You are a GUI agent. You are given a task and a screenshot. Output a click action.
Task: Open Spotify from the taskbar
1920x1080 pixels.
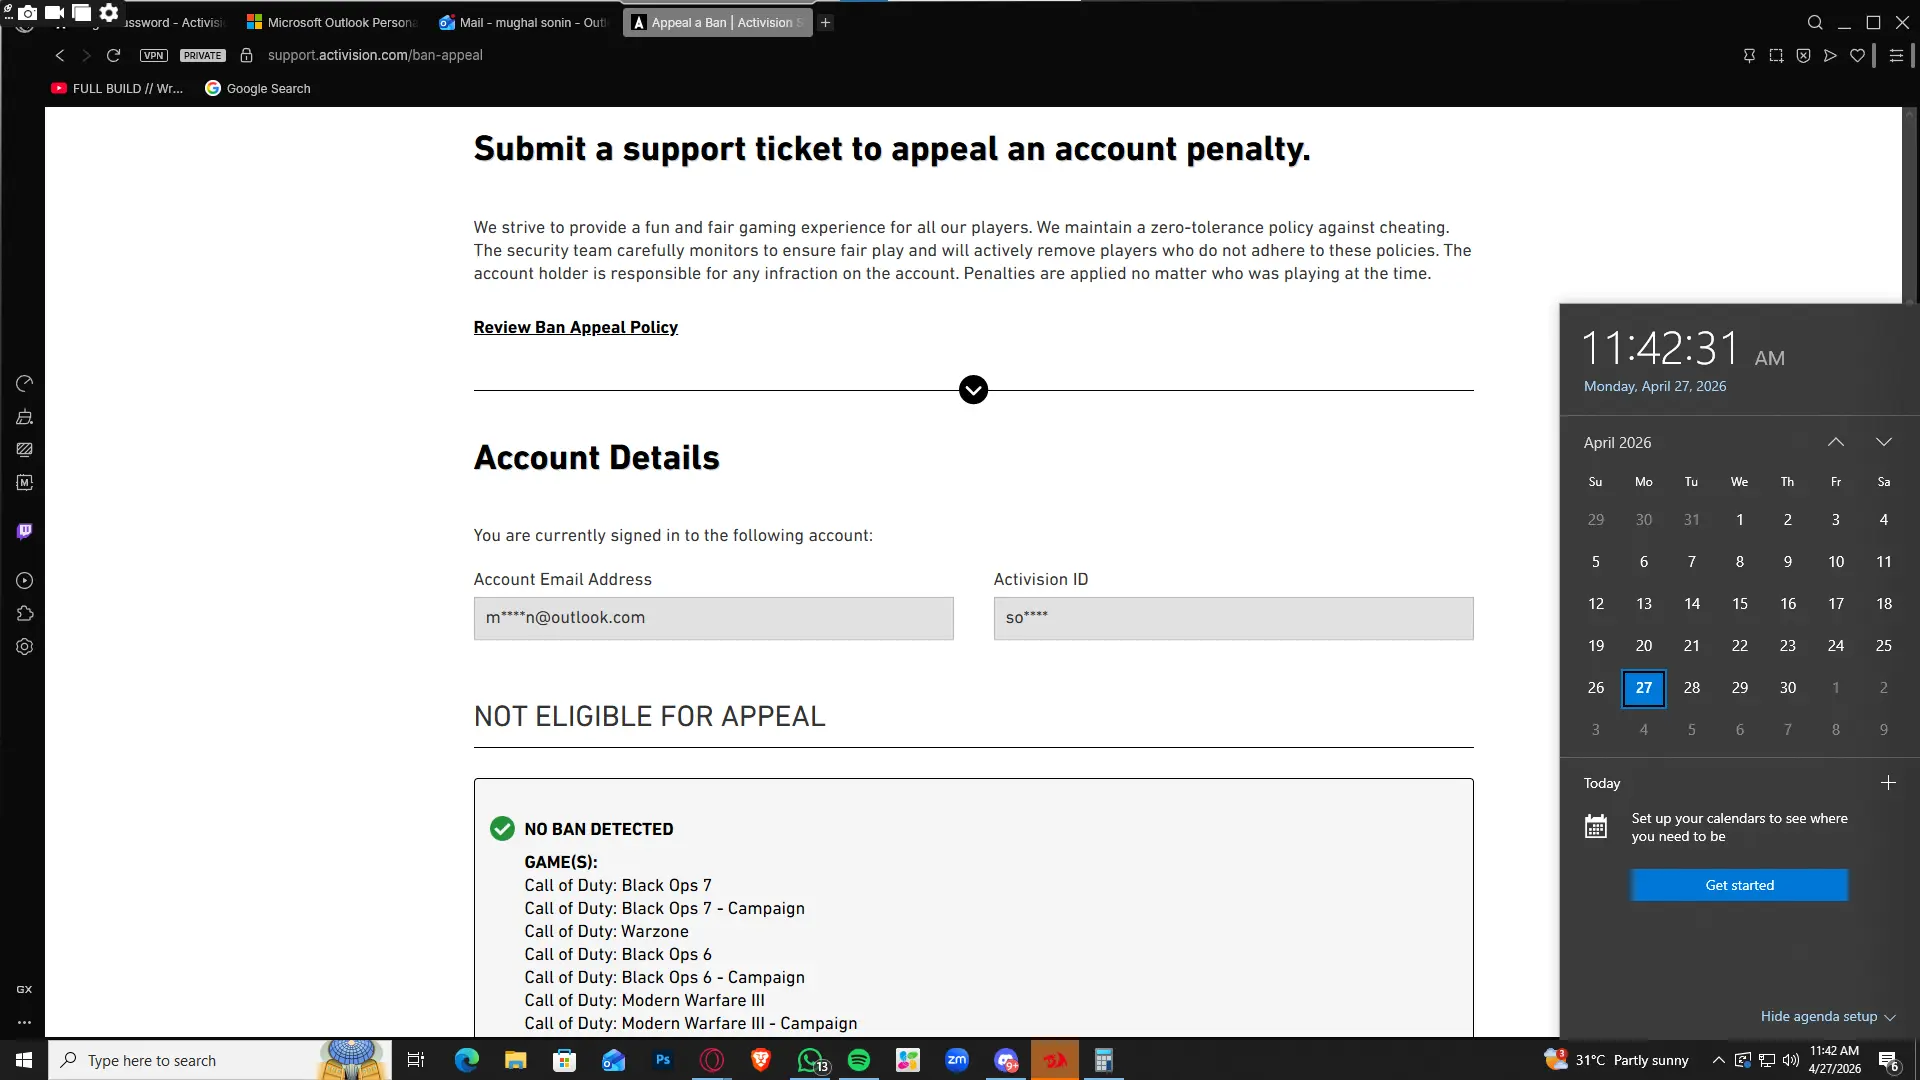click(859, 1060)
